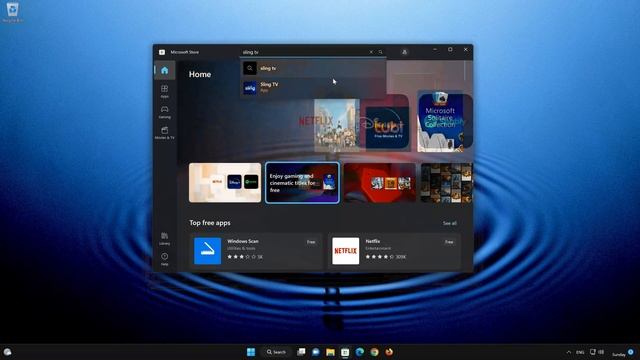Click the Free button for Windows Scan
This screenshot has height=360, width=640.
click(311, 242)
